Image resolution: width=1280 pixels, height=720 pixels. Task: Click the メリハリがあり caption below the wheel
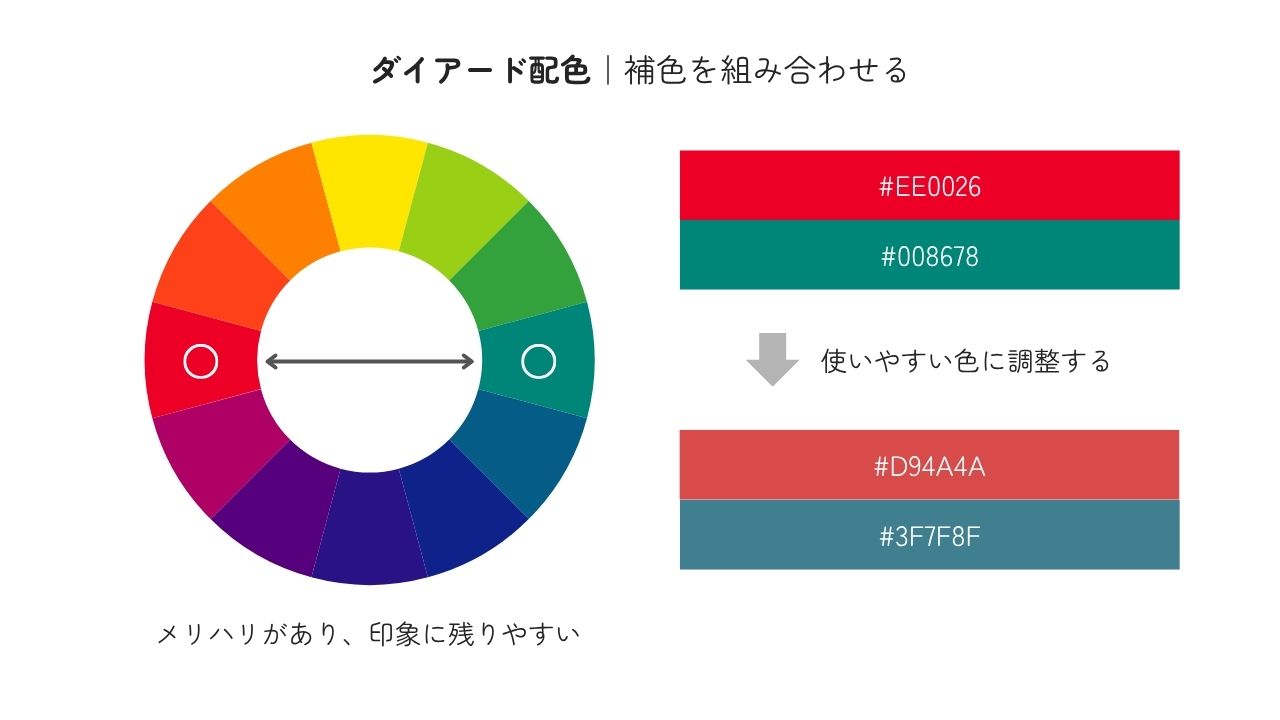click(251, 634)
